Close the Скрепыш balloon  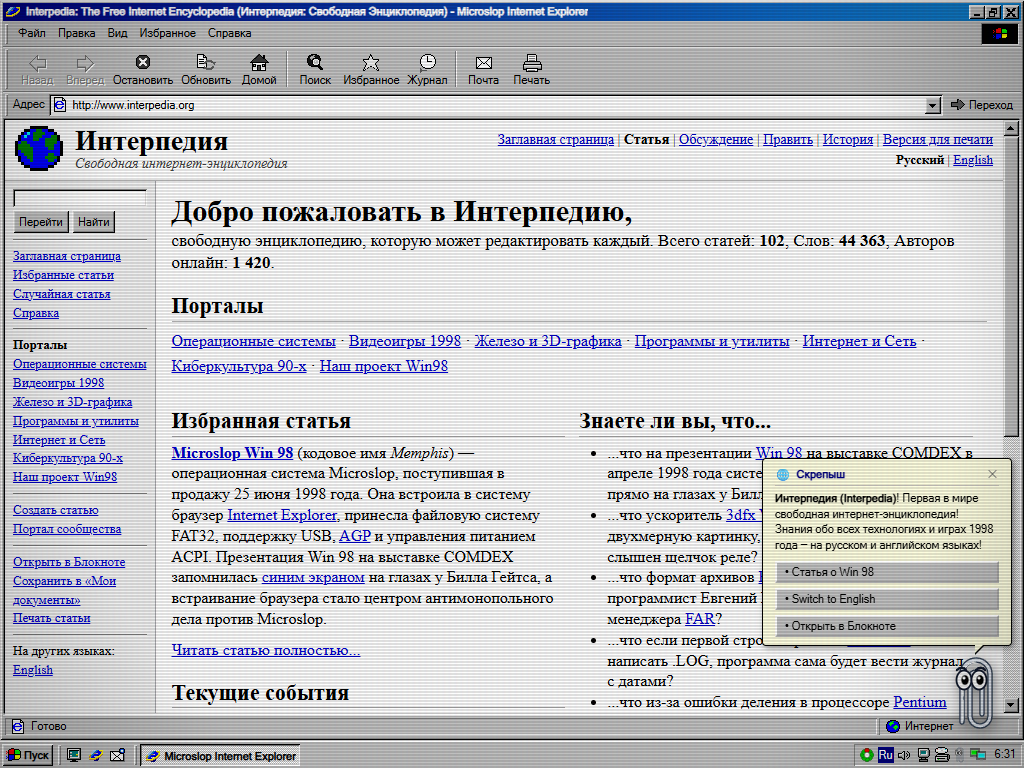click(993, 474)
